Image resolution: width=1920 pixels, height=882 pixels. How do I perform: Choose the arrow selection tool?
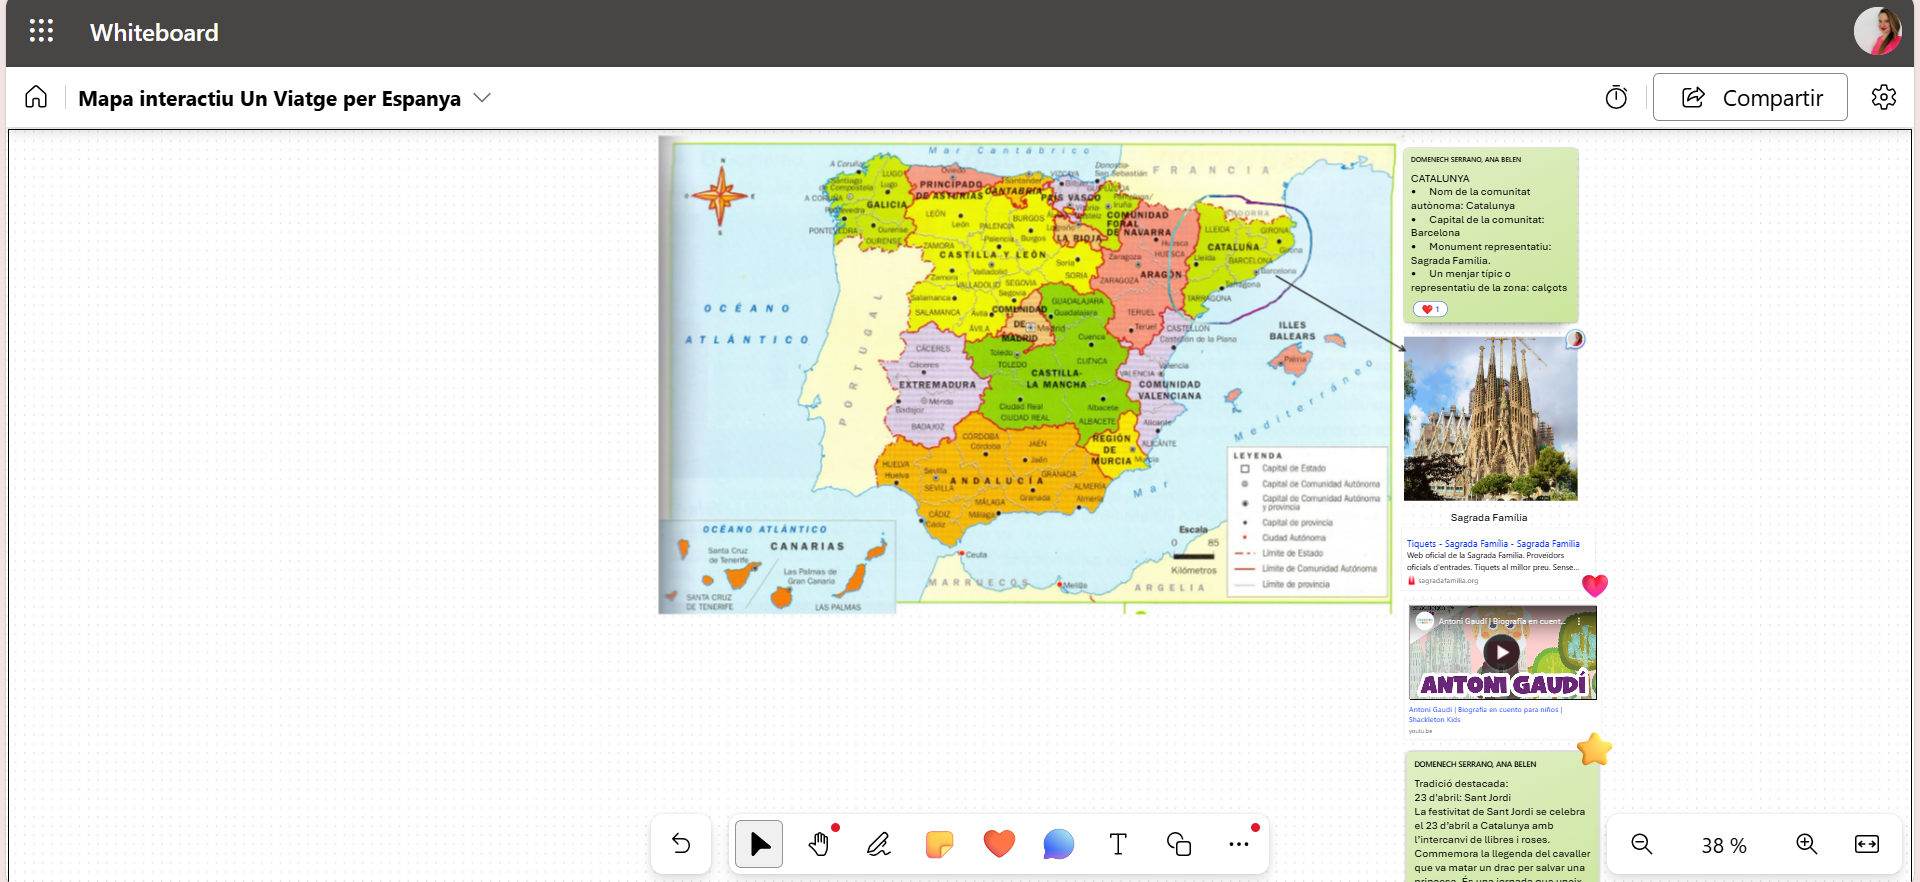tap(759, 844)
